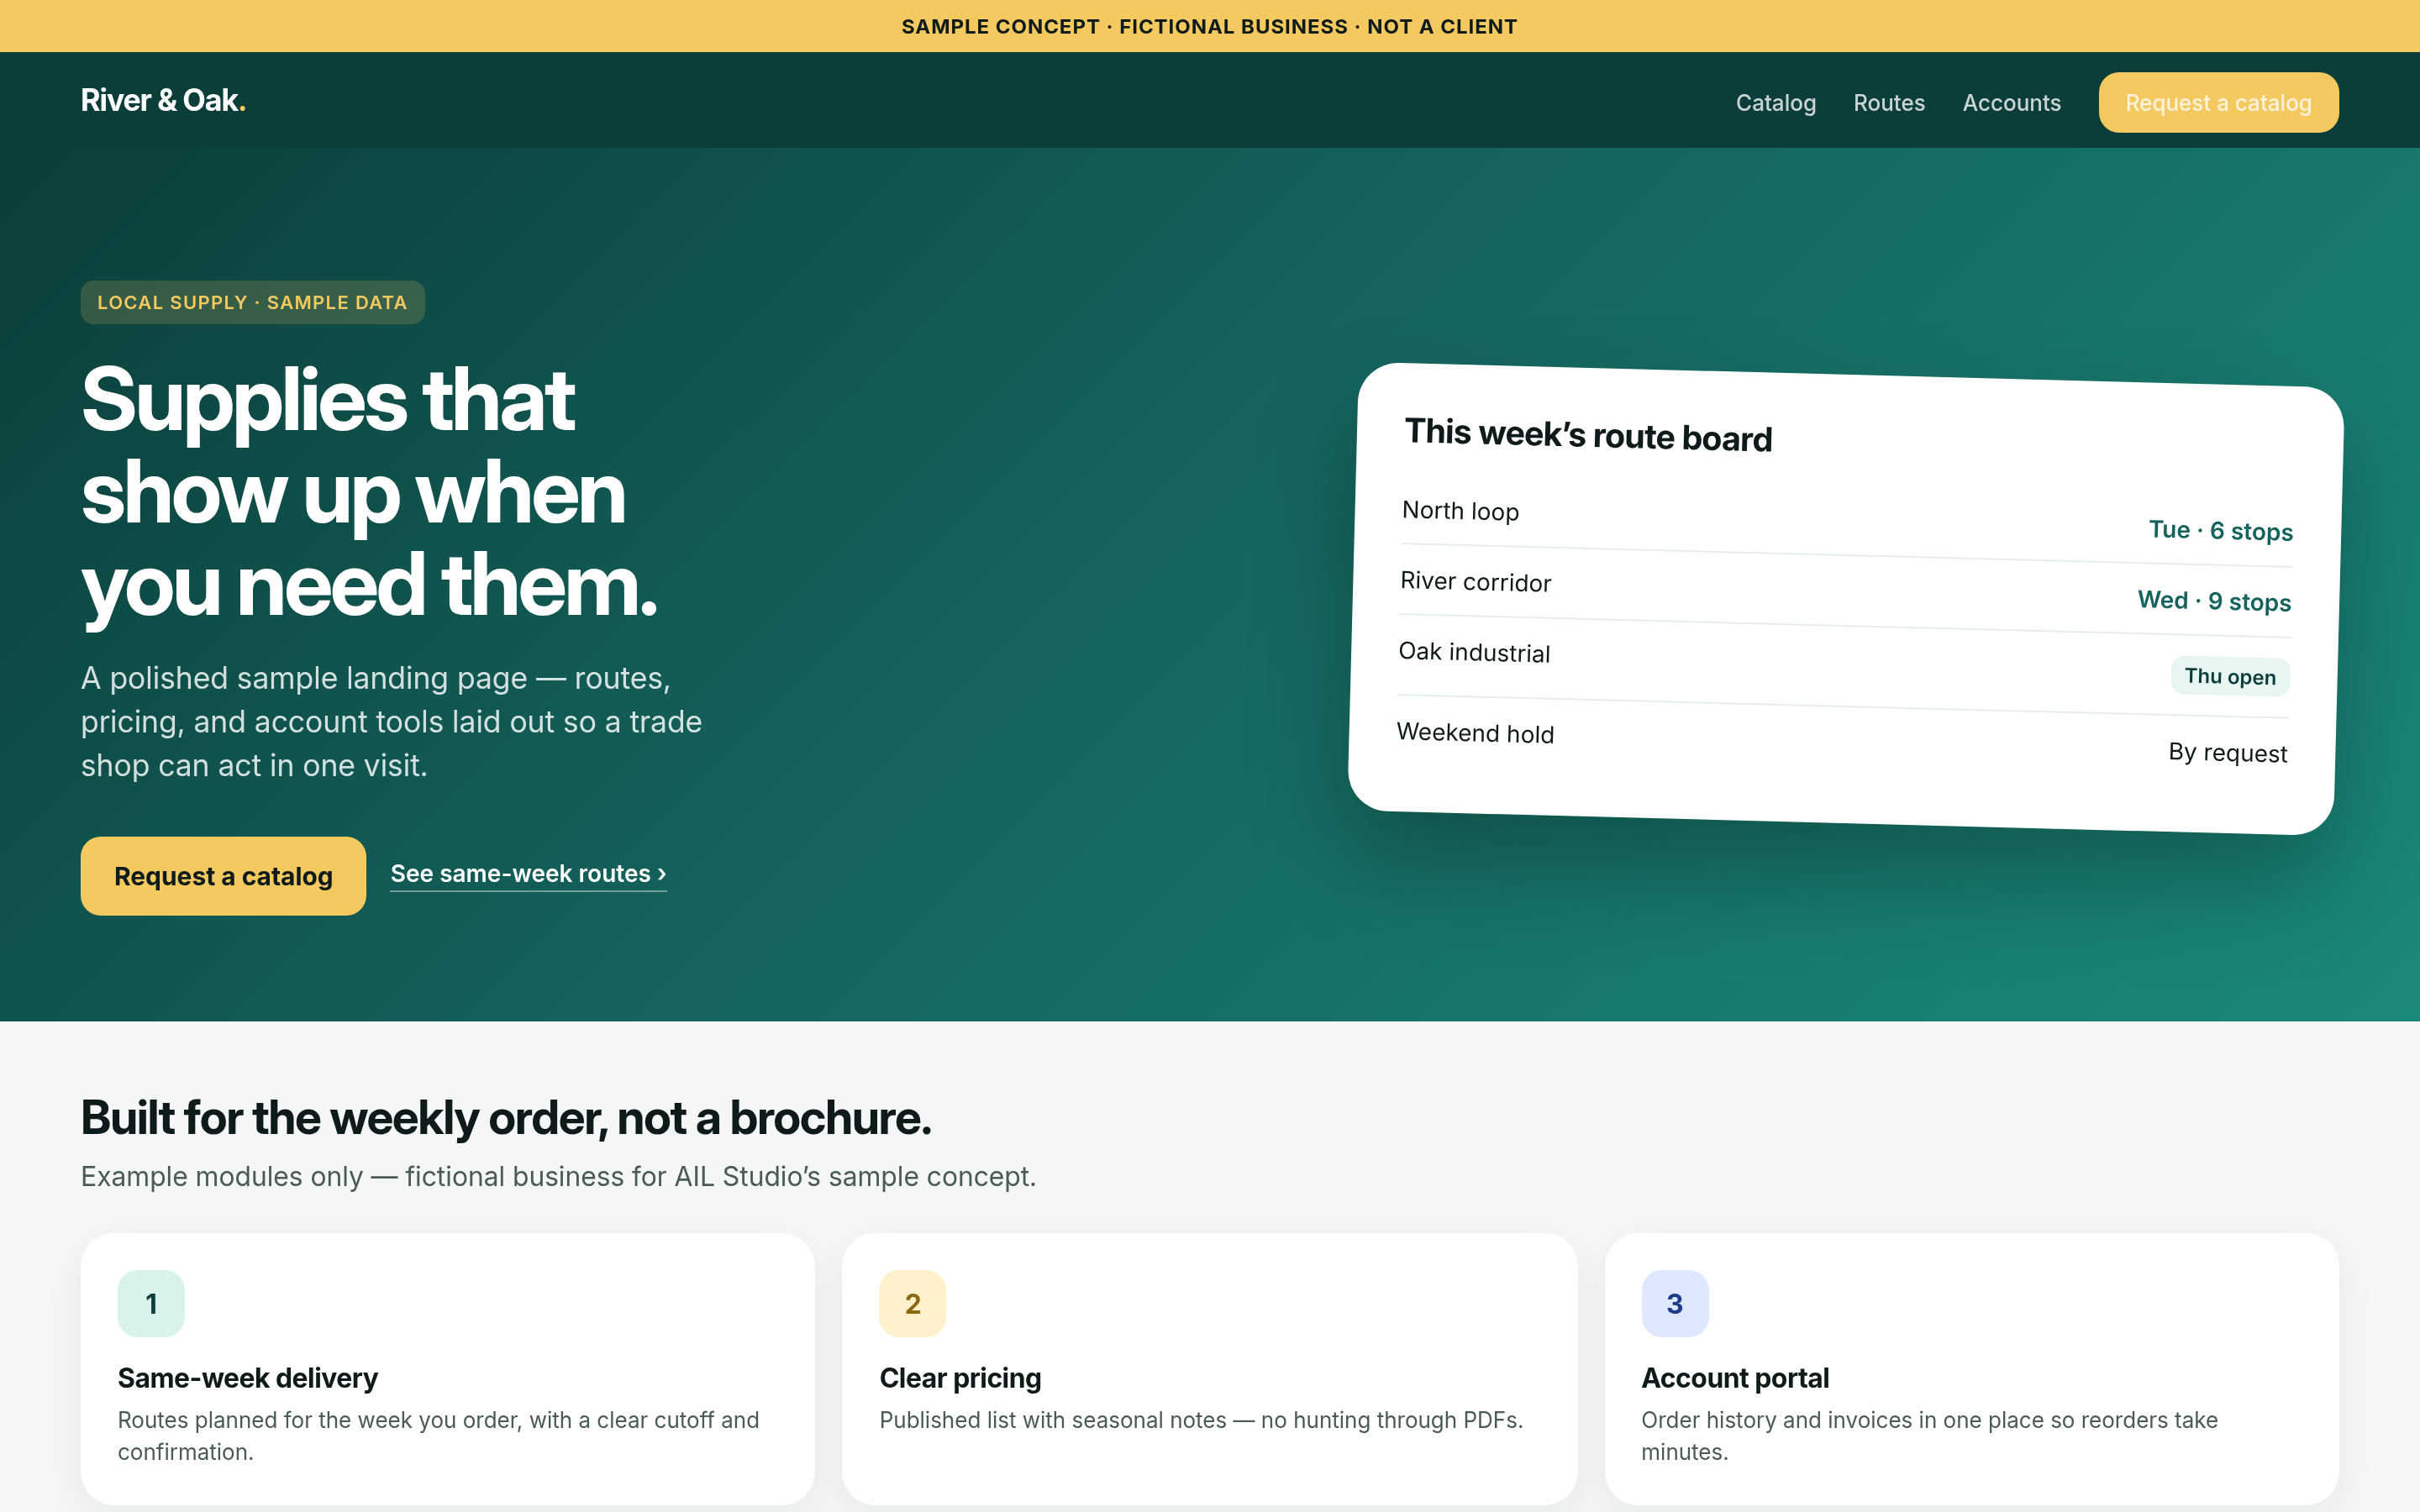Click the polished sample landing page paragraph
Viewport: 2420px width, 1512px height.
tap(391, 722)
